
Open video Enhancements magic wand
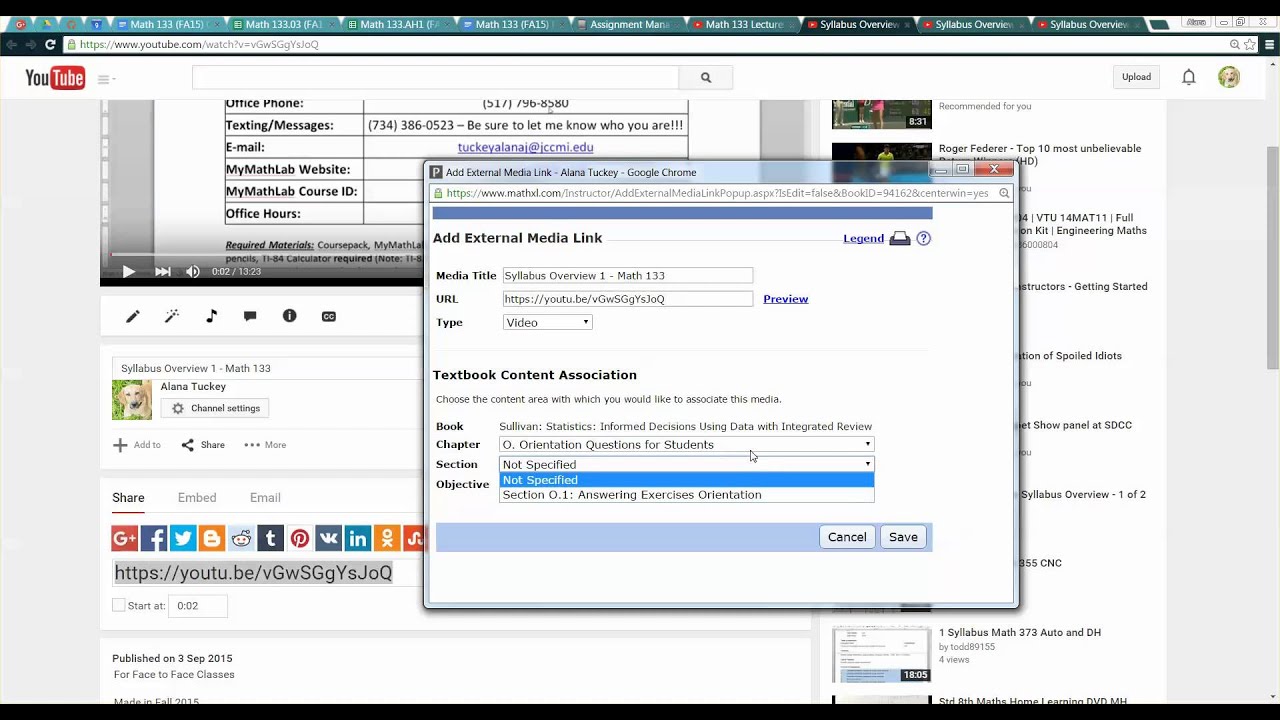172,316
